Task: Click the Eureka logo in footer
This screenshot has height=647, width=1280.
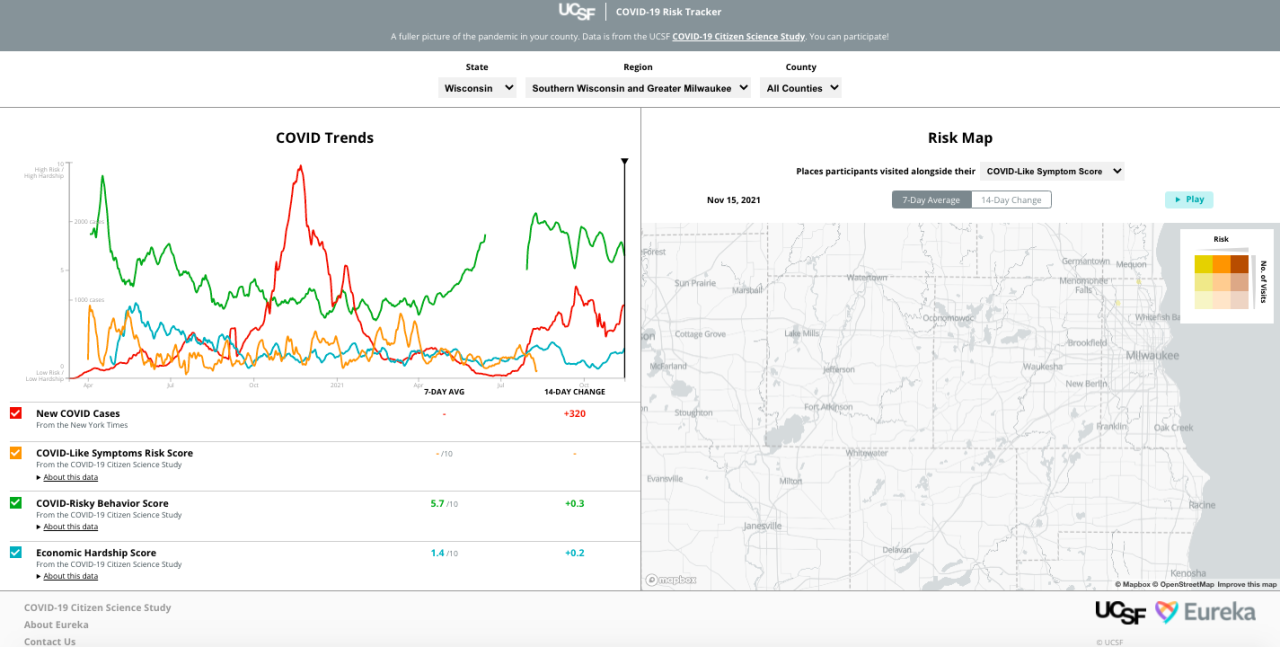Action: [x=1205, y=612]
